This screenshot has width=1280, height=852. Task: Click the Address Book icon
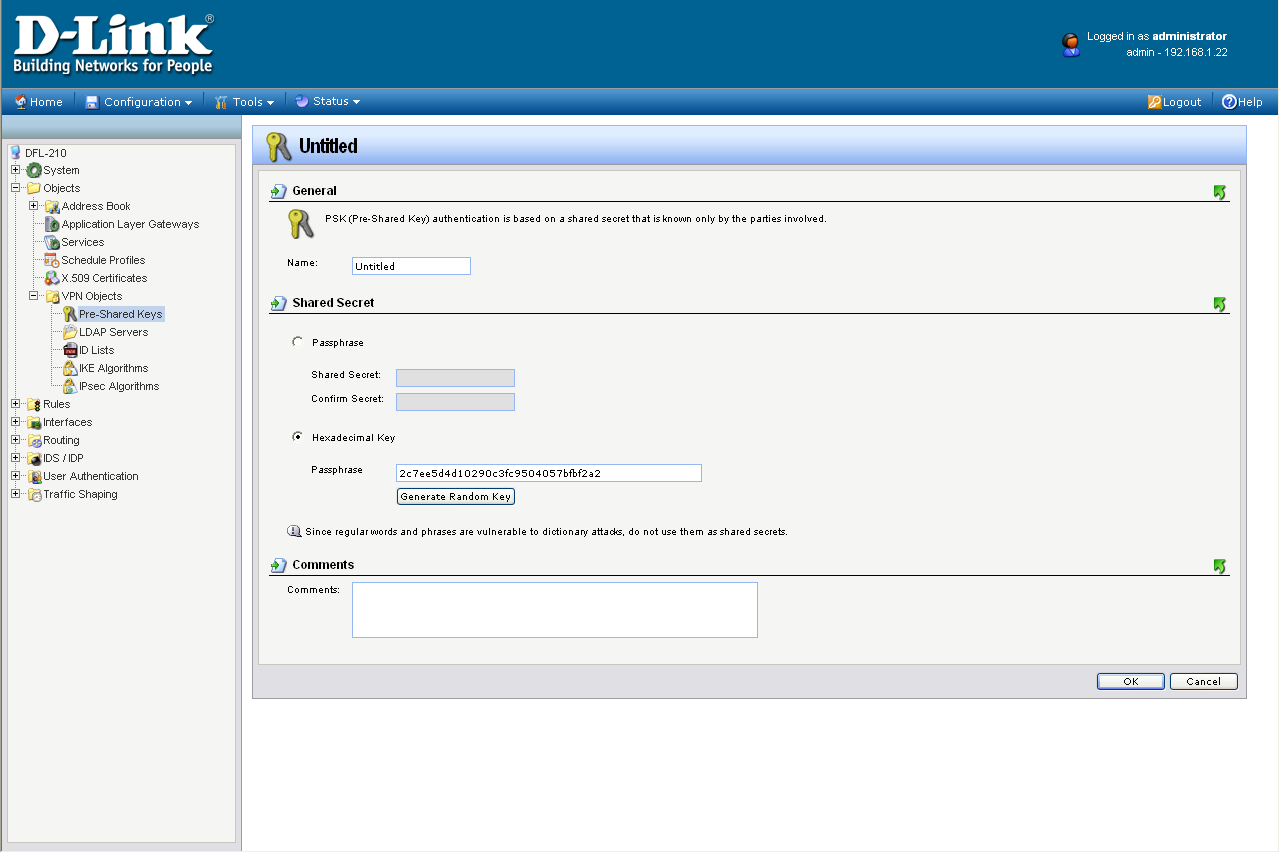(x=52, y=206)
